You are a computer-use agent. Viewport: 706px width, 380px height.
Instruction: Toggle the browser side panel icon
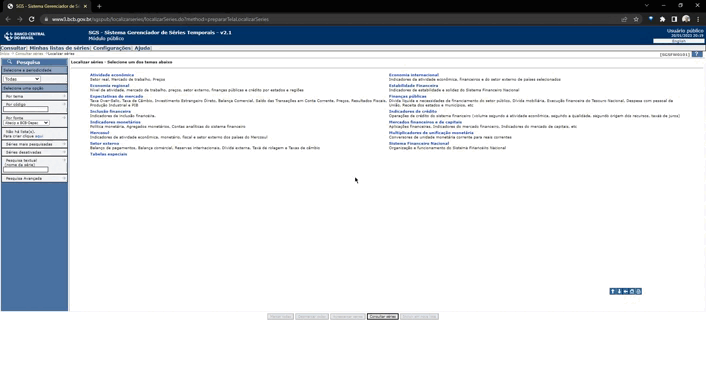(x=674, y=19)
